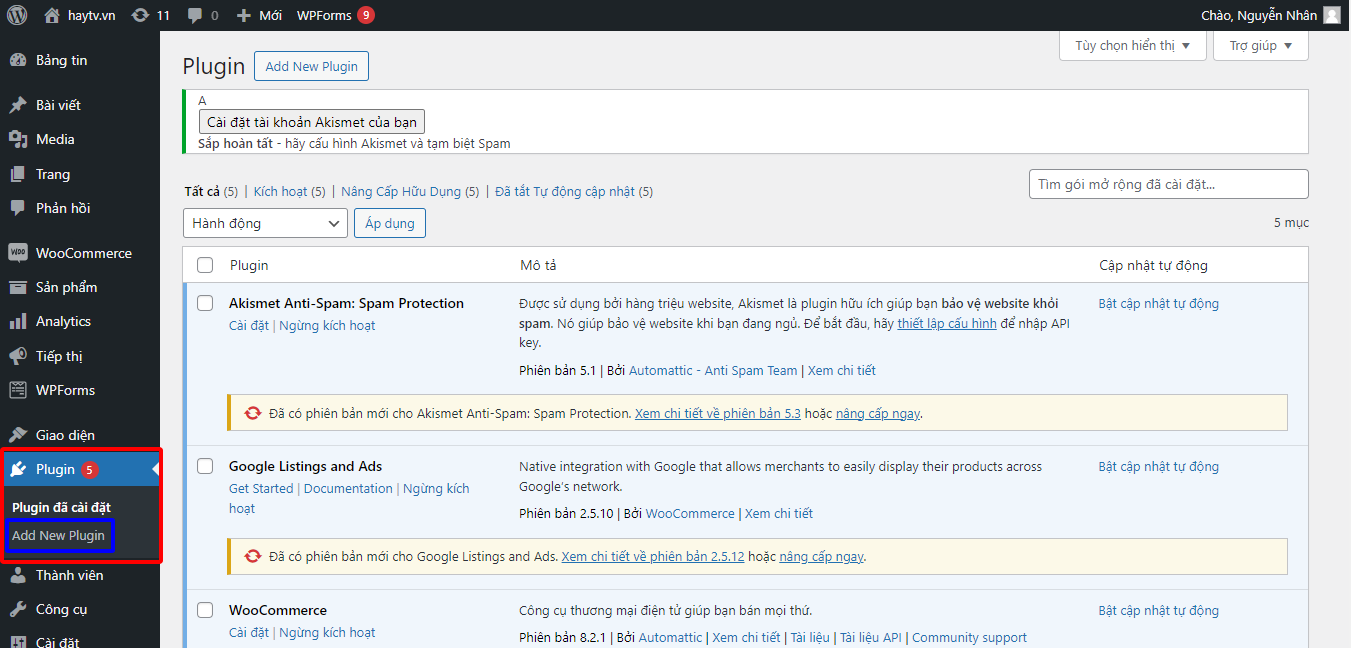Focus the installed plugins search field
The height and width of the screenshot is (648, 1351).
pos(1169,184)
